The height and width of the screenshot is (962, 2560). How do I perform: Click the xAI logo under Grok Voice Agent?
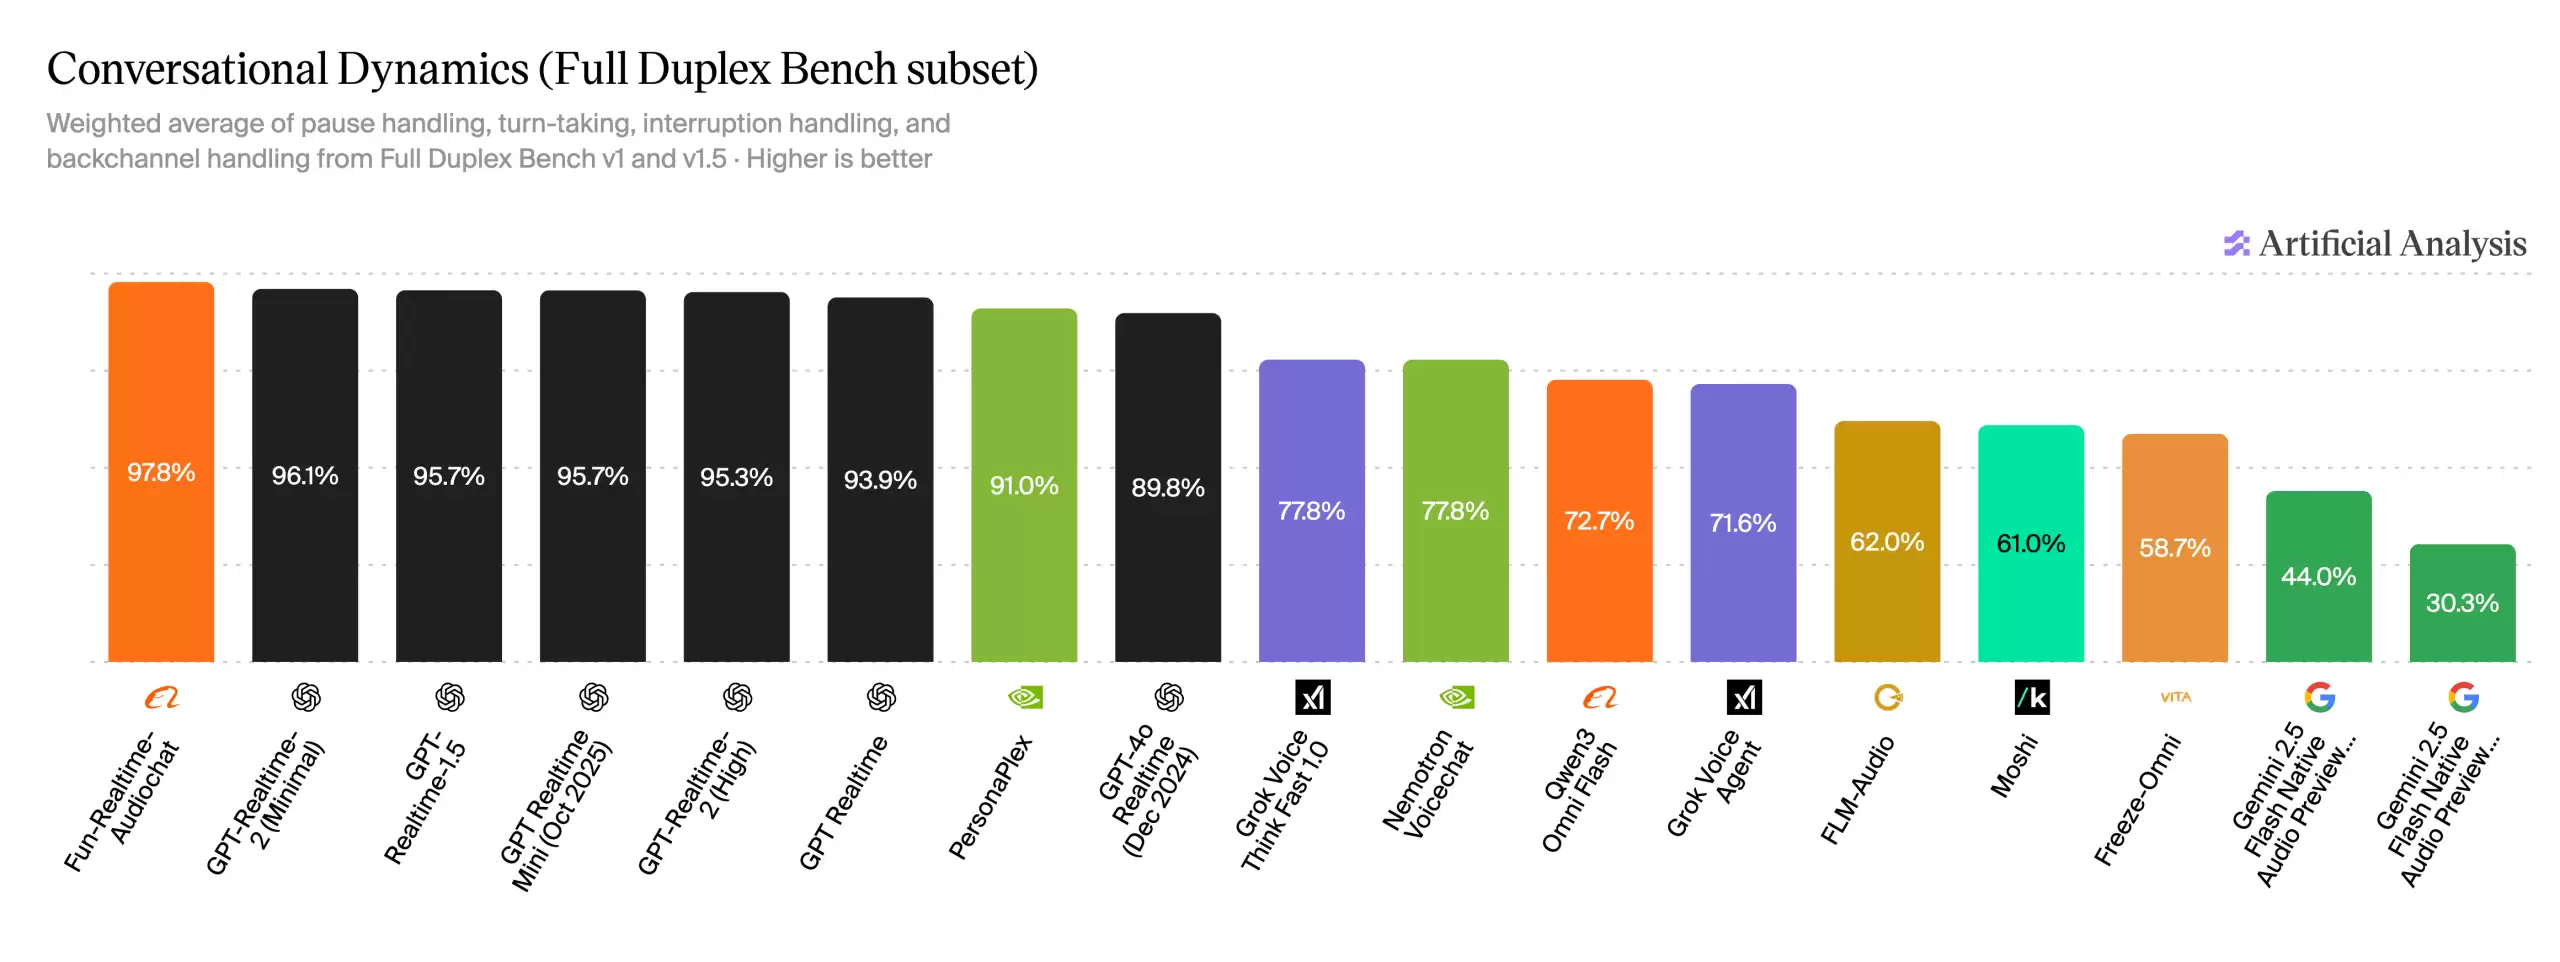point(1744,697)
